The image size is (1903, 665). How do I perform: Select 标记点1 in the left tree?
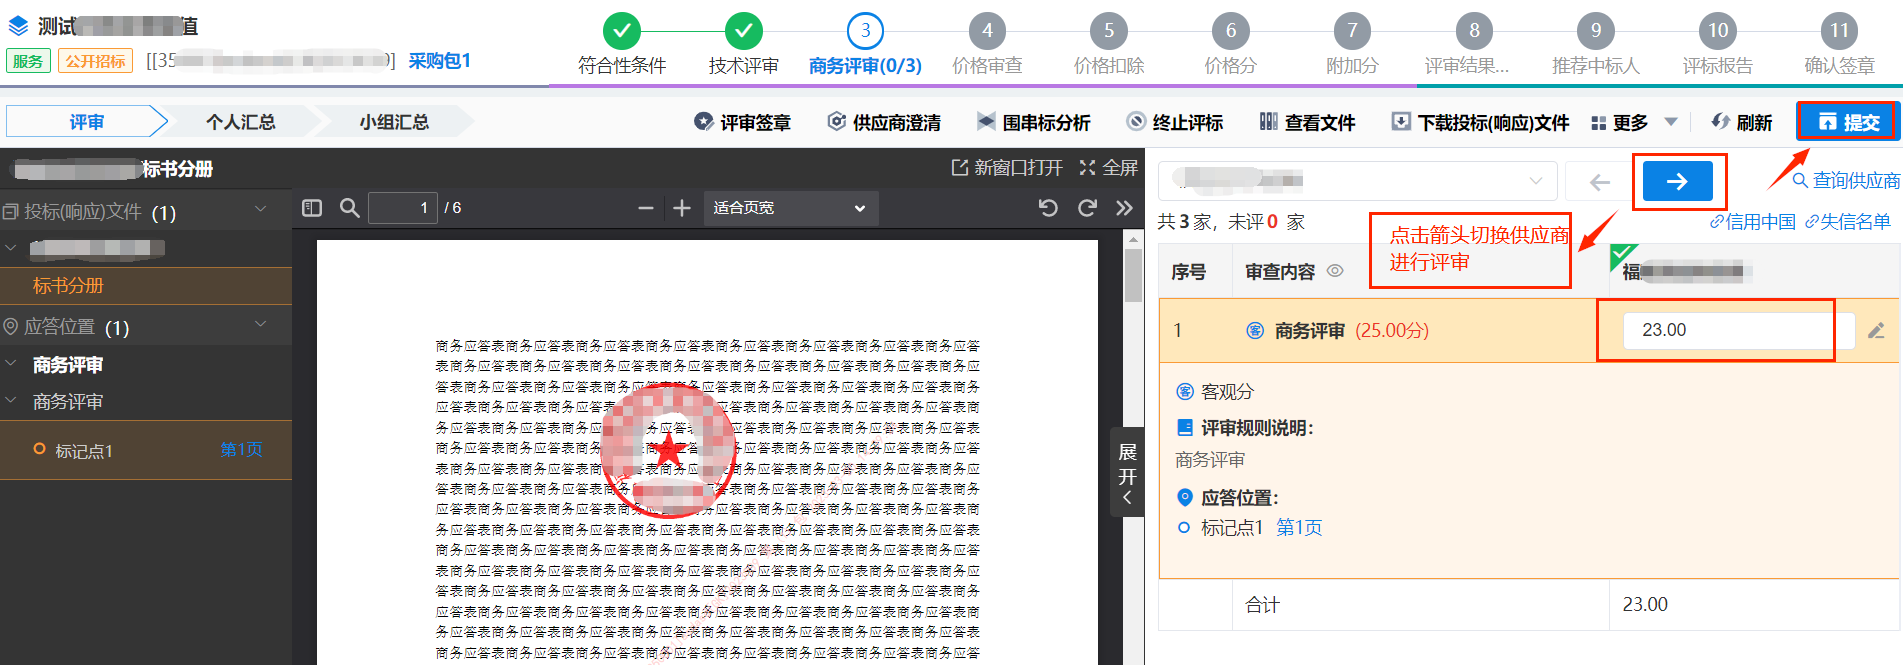tap(84, 451)
